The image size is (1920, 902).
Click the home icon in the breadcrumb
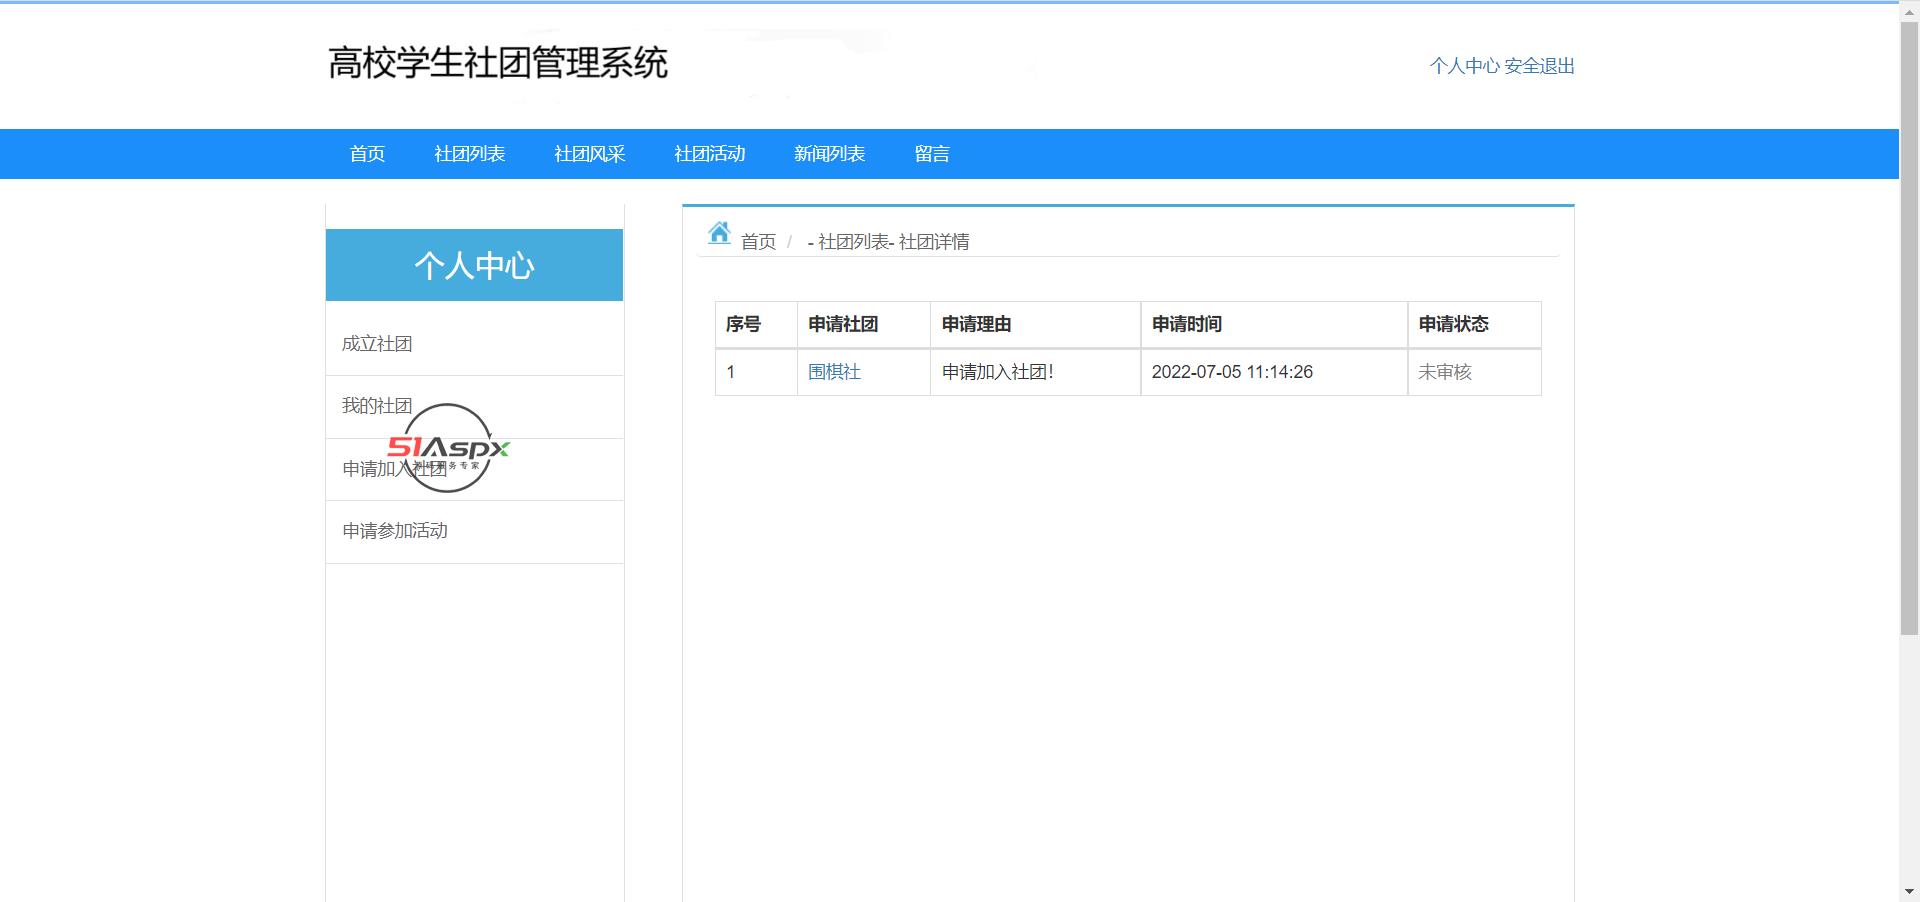719,234
